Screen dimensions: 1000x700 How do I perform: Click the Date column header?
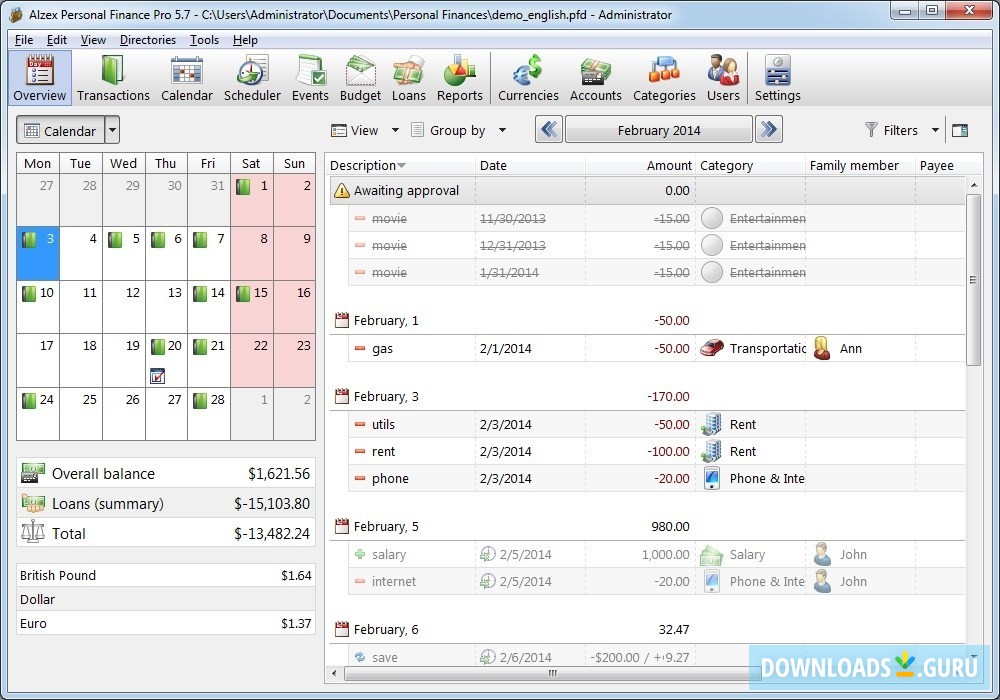[x=531, y=165]
